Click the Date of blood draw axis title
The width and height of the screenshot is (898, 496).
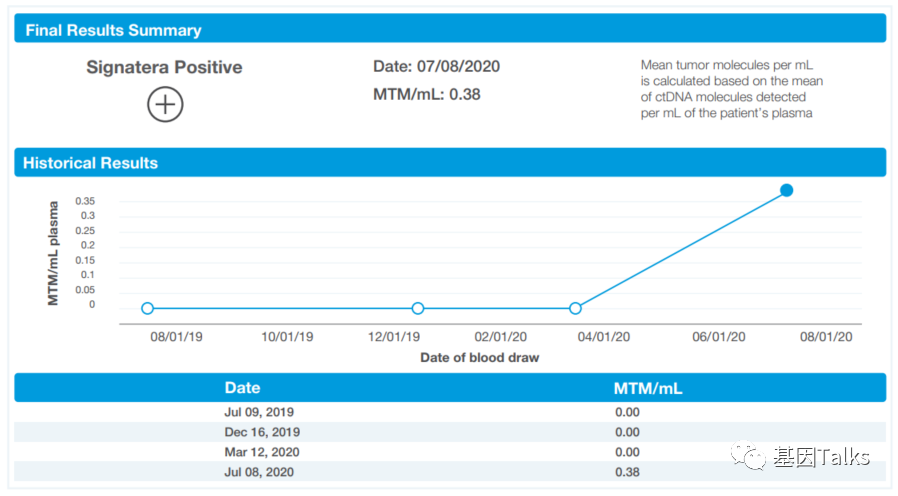click(x=479, y=358)
